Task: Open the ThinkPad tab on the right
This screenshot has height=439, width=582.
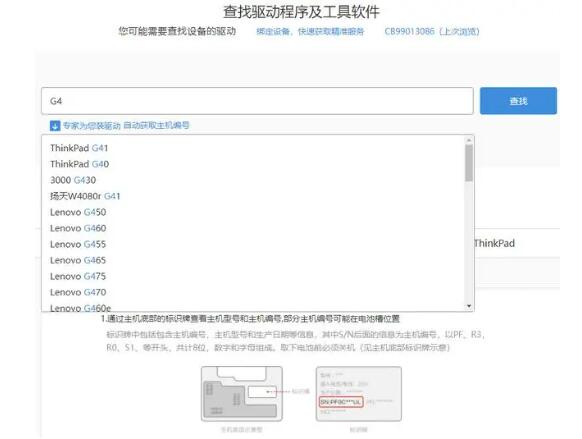Action: point(494,243)
